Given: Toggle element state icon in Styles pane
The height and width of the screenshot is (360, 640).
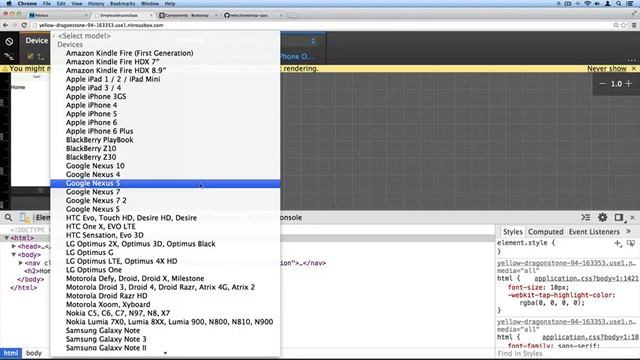Looking at the screenshot, I should [631, 243].
